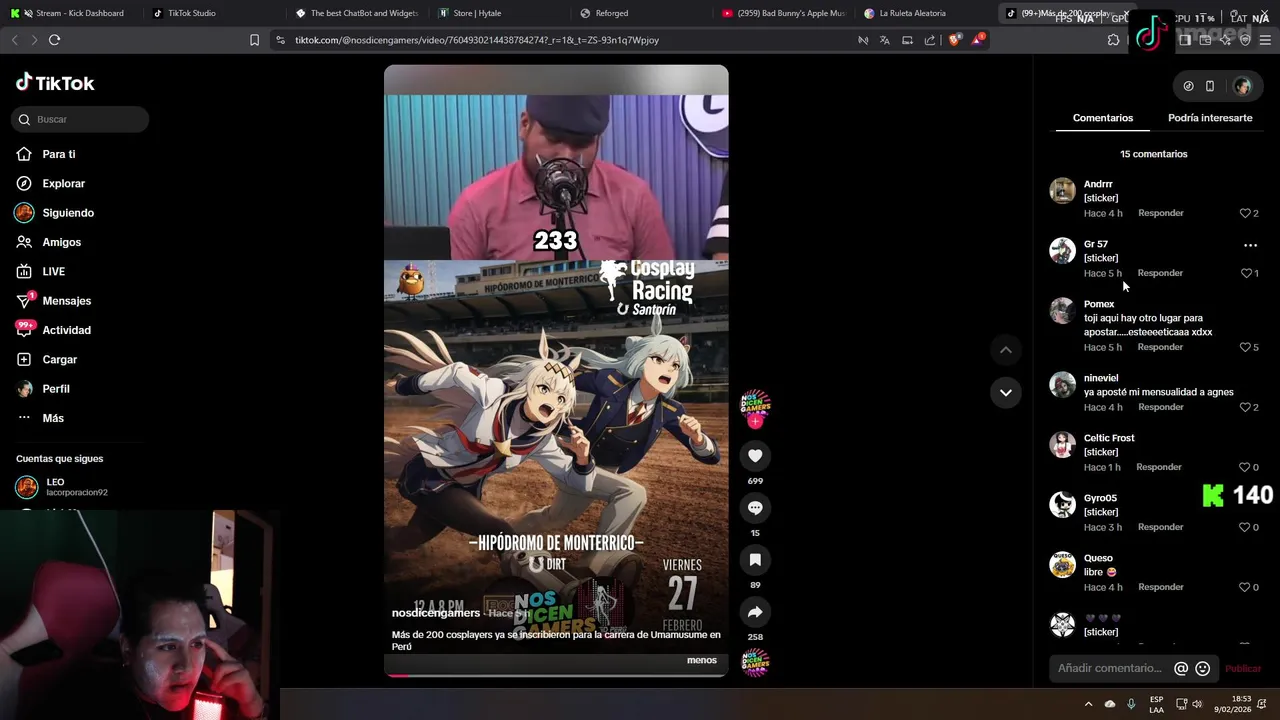
Task: Open the emoji picker icon
Action: coord(1203,668)
